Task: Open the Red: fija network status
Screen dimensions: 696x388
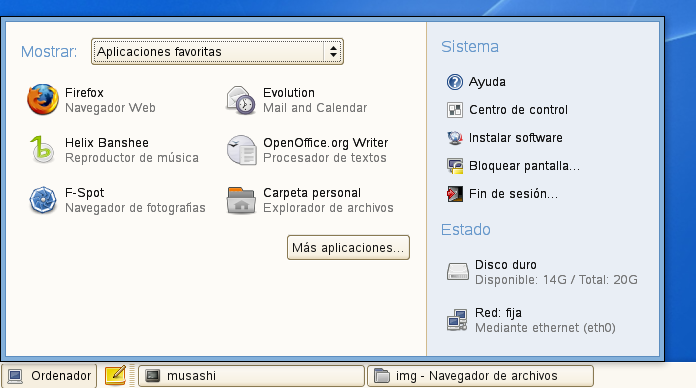Action: pos(531,320)
